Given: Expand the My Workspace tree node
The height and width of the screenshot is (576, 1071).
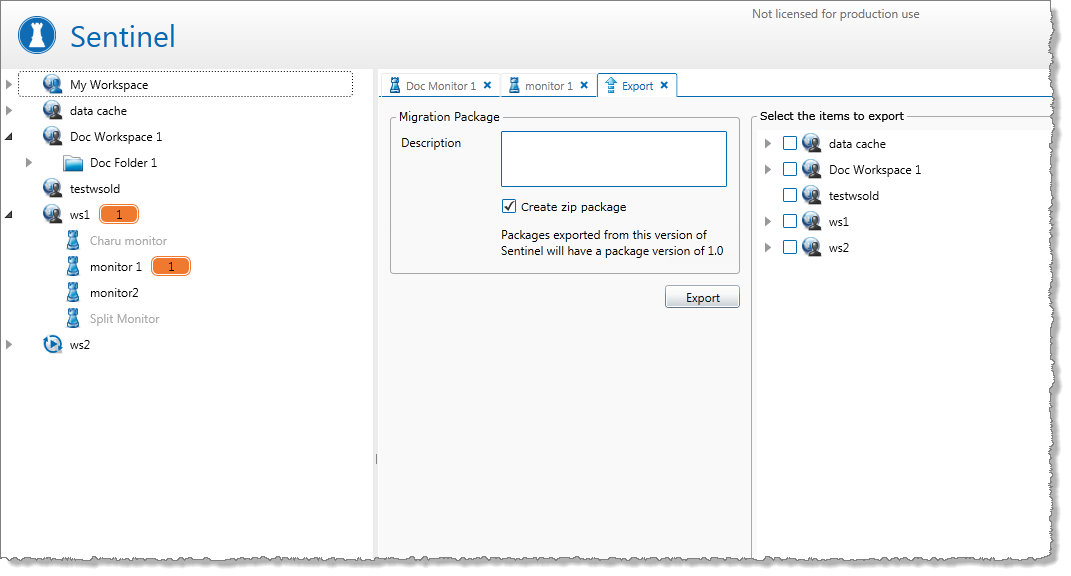Looking at the screenshot, I should point(9,85).
